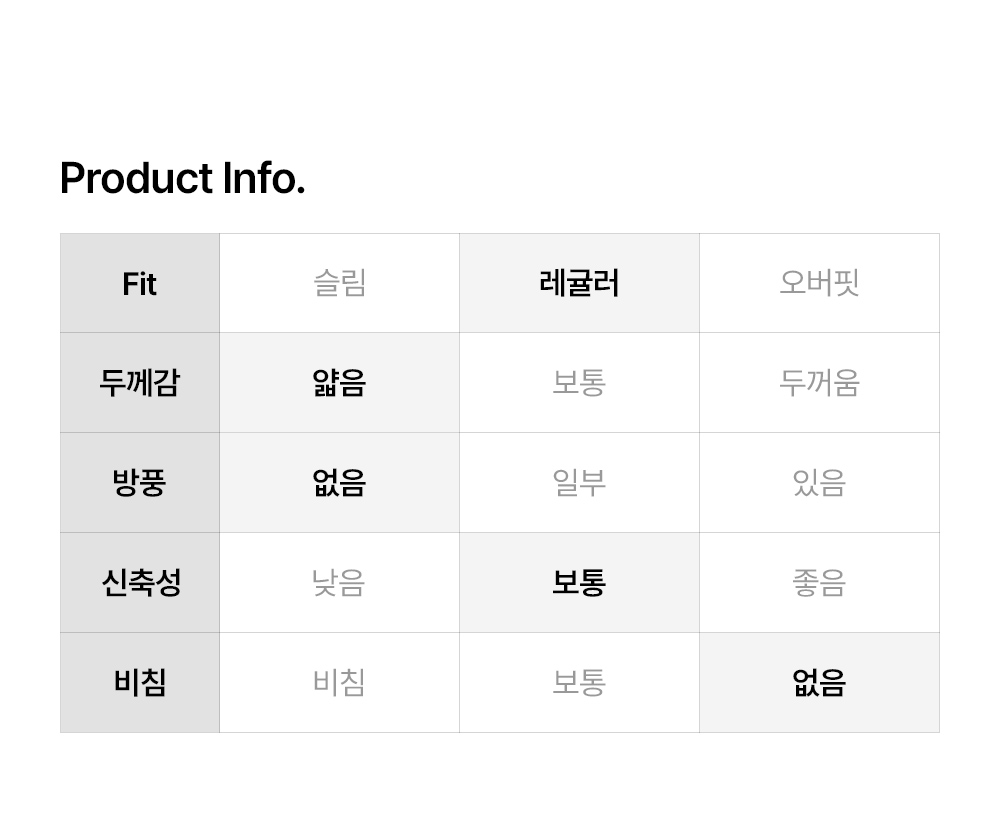
Task: Select the 낮음 stretch option
Action: tap(339, 583)
